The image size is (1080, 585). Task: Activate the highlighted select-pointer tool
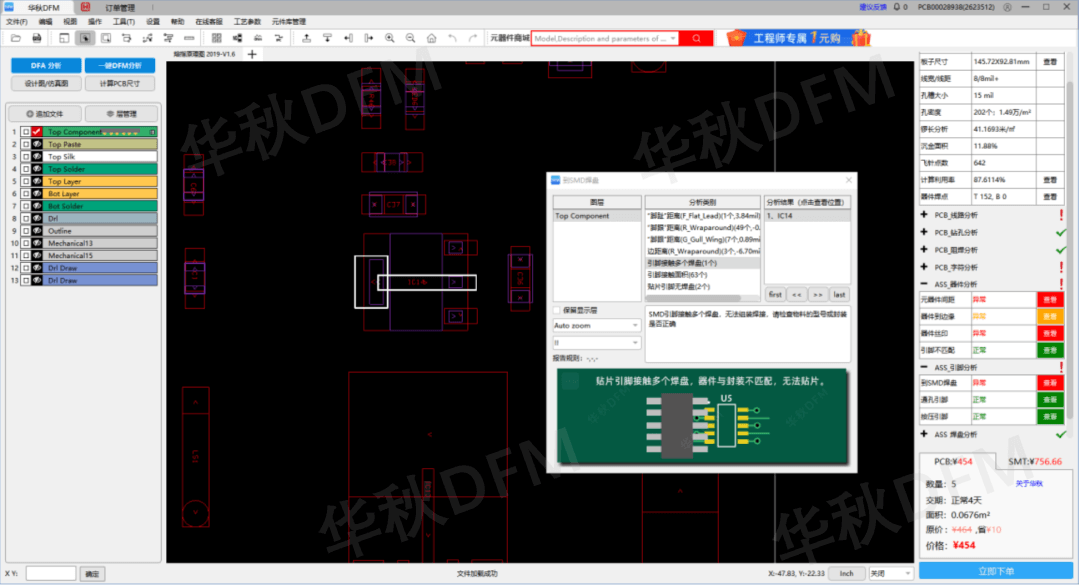[x=85, y=39]
